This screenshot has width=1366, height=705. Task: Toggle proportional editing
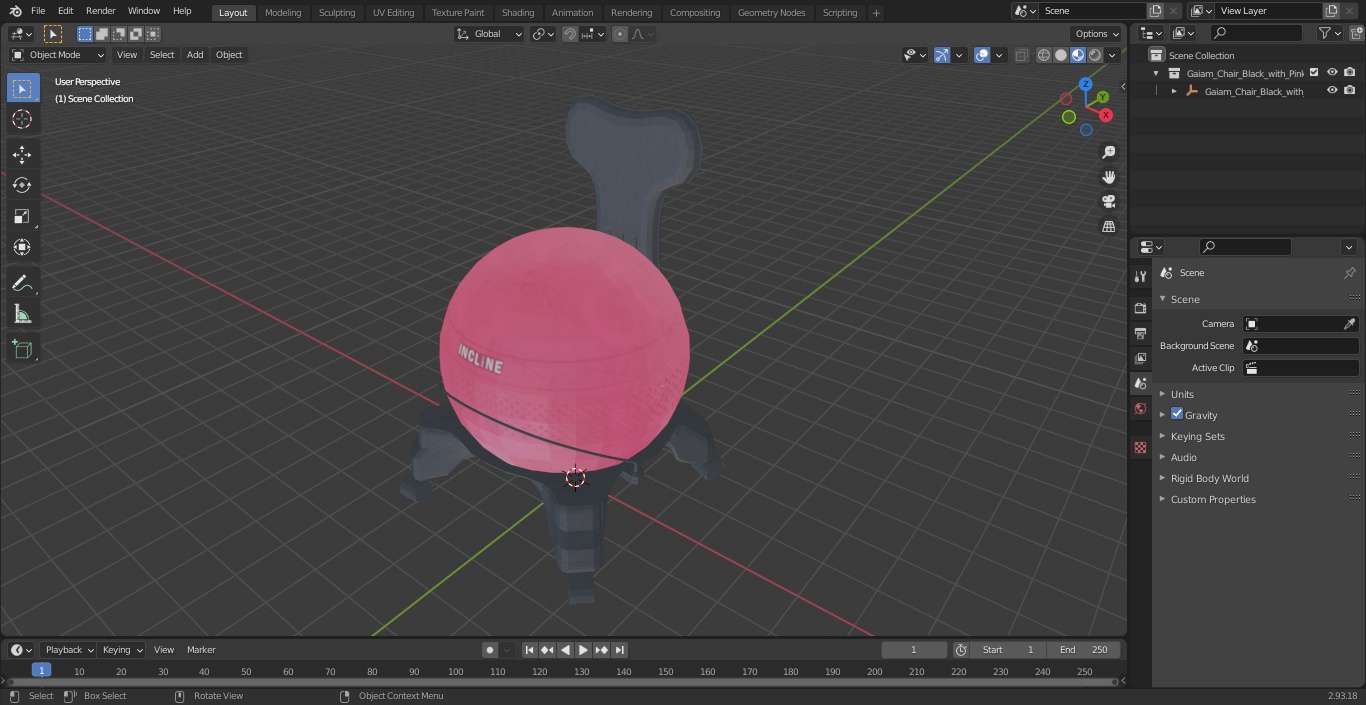coord(620,34)
